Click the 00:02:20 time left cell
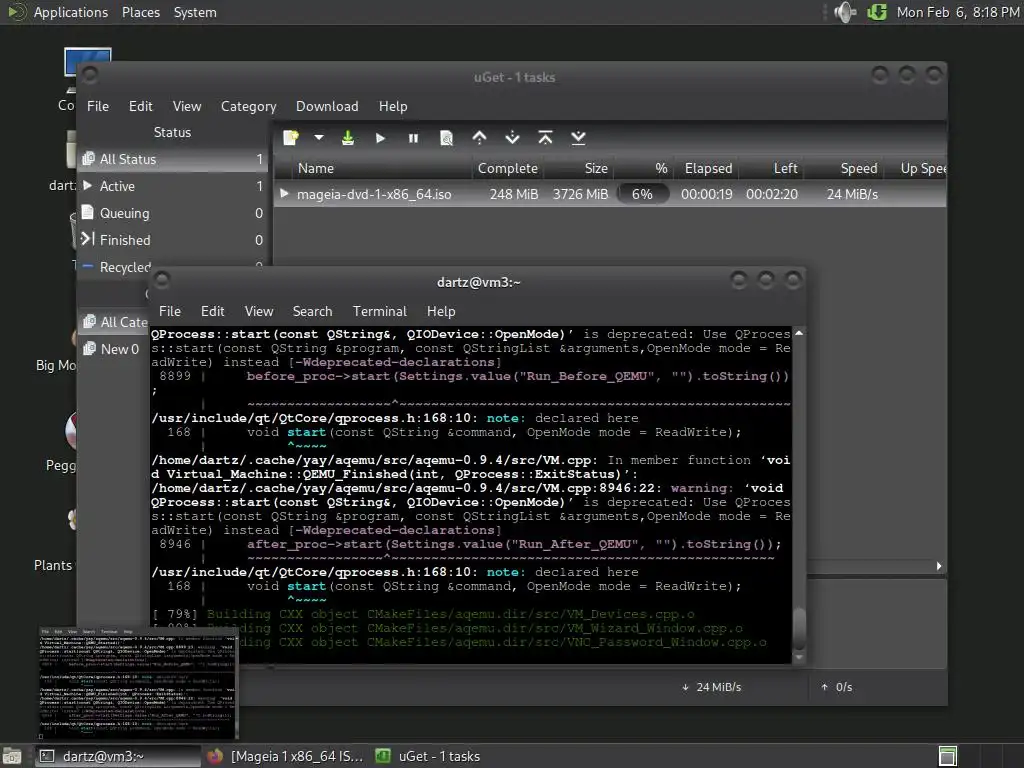This screenshot has width=1024, height=768. point(772,195)
